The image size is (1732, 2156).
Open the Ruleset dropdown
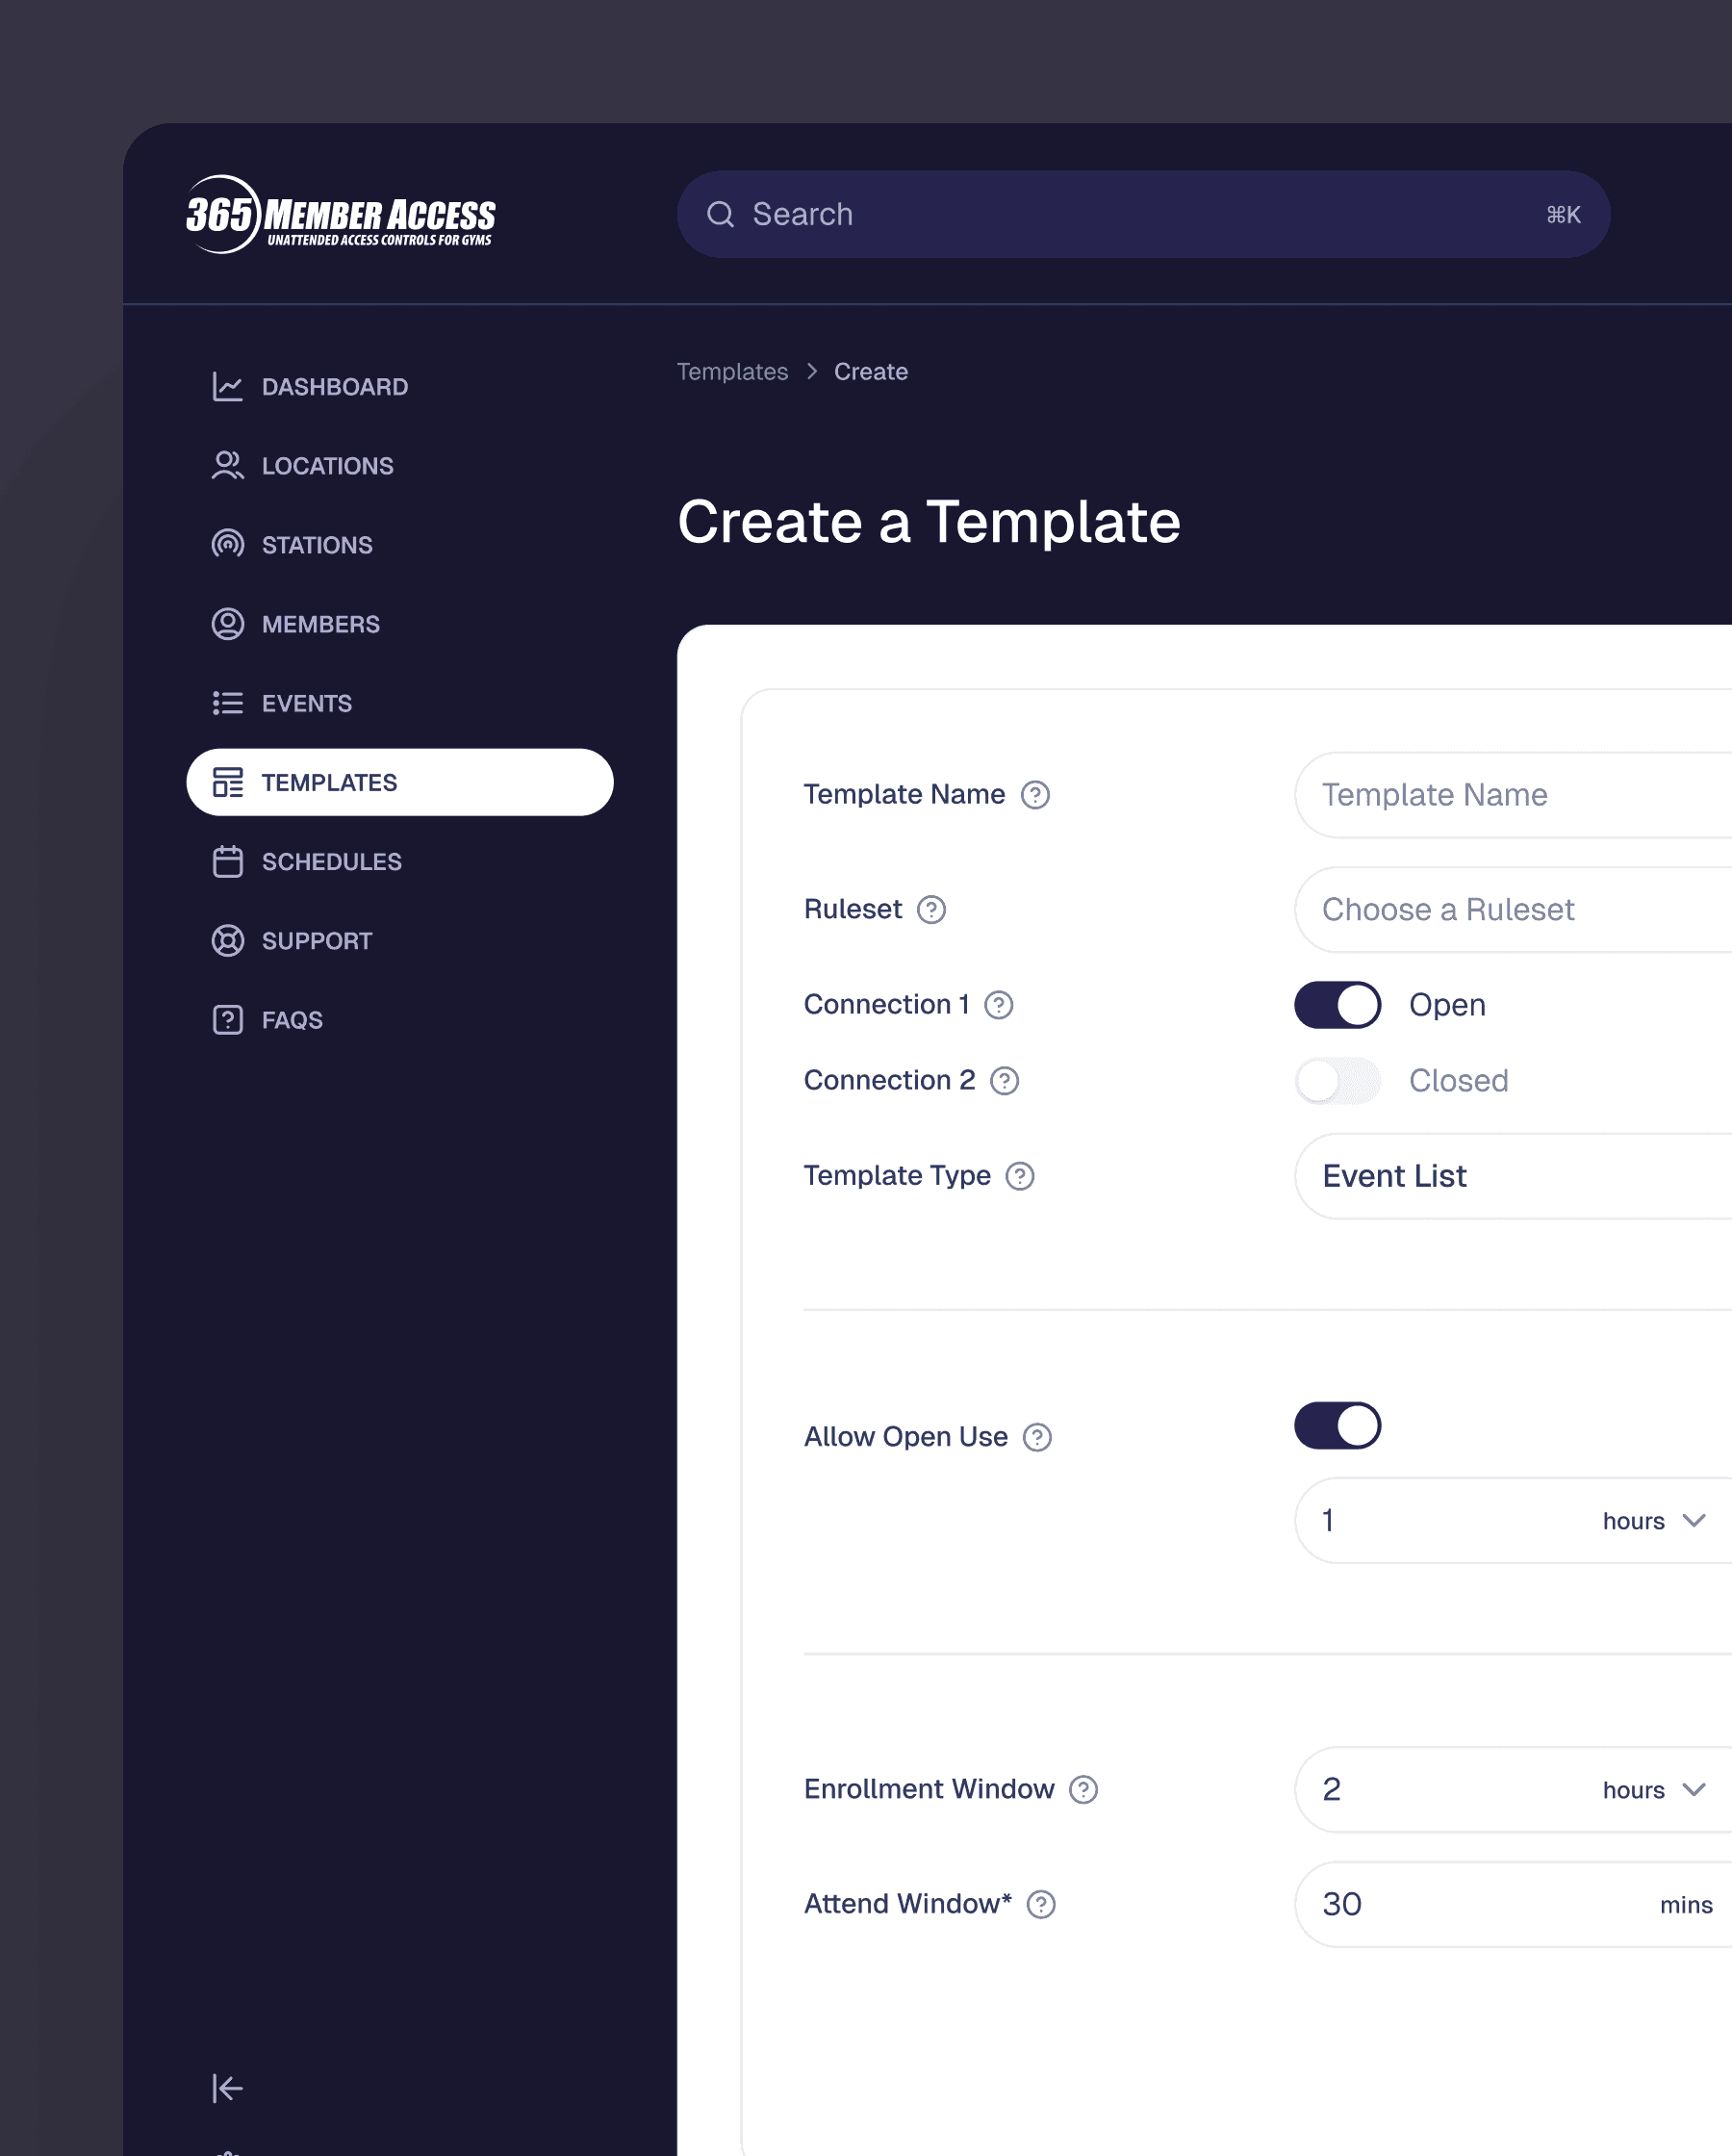(x=1513, y=910)
